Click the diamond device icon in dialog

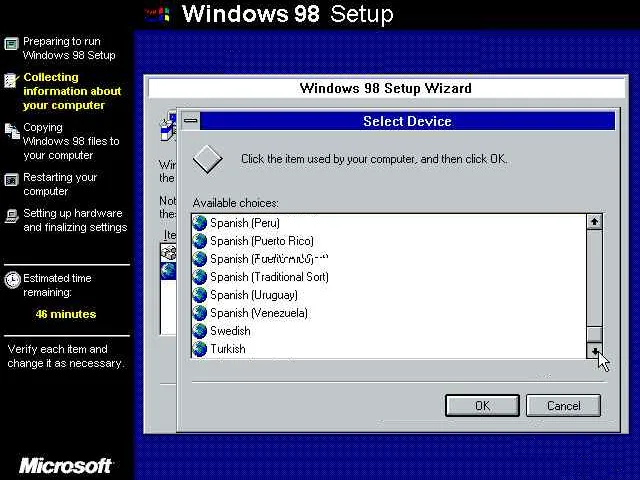(207, 159)
